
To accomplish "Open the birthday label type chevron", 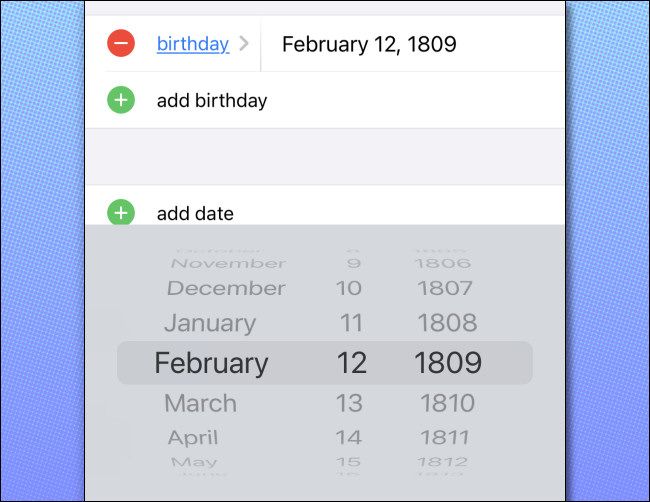I will (244, 44).
